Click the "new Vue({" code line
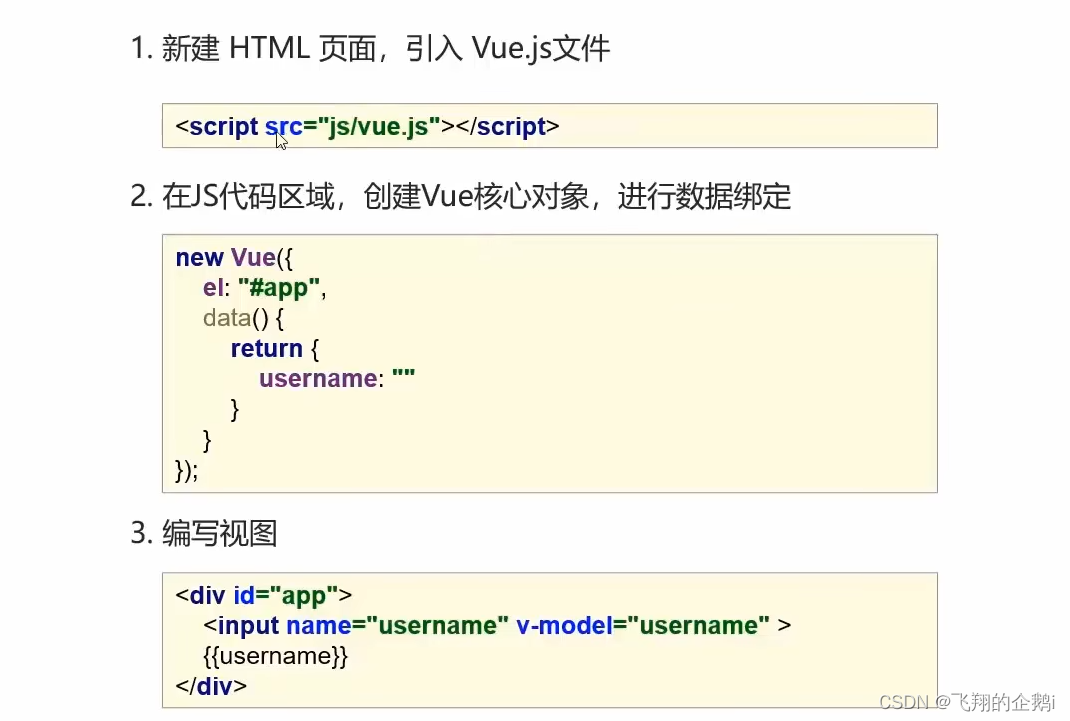Screen dimensions: 1070x721 pyautogui.click(x=234, y=258)
